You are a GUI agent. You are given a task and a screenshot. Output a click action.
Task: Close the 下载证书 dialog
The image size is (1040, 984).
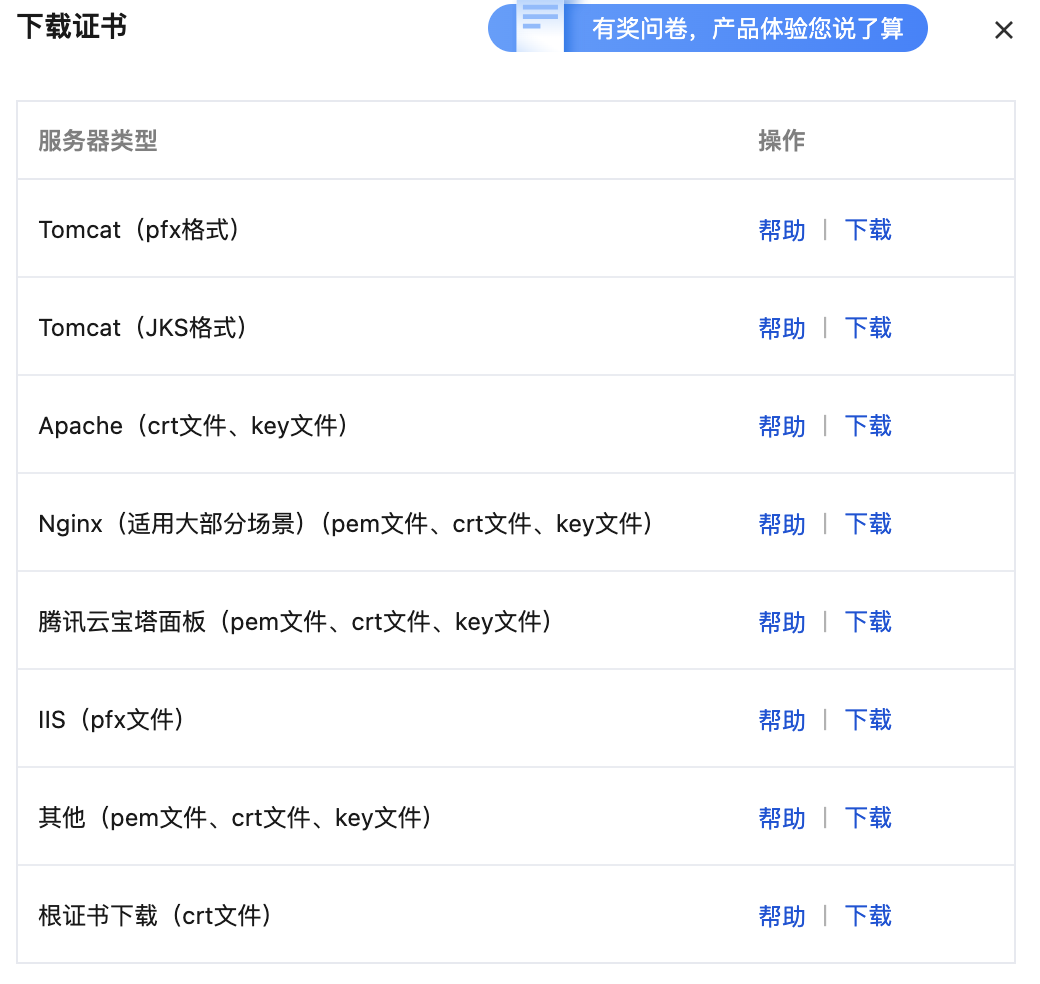(x=1003, y=30)
